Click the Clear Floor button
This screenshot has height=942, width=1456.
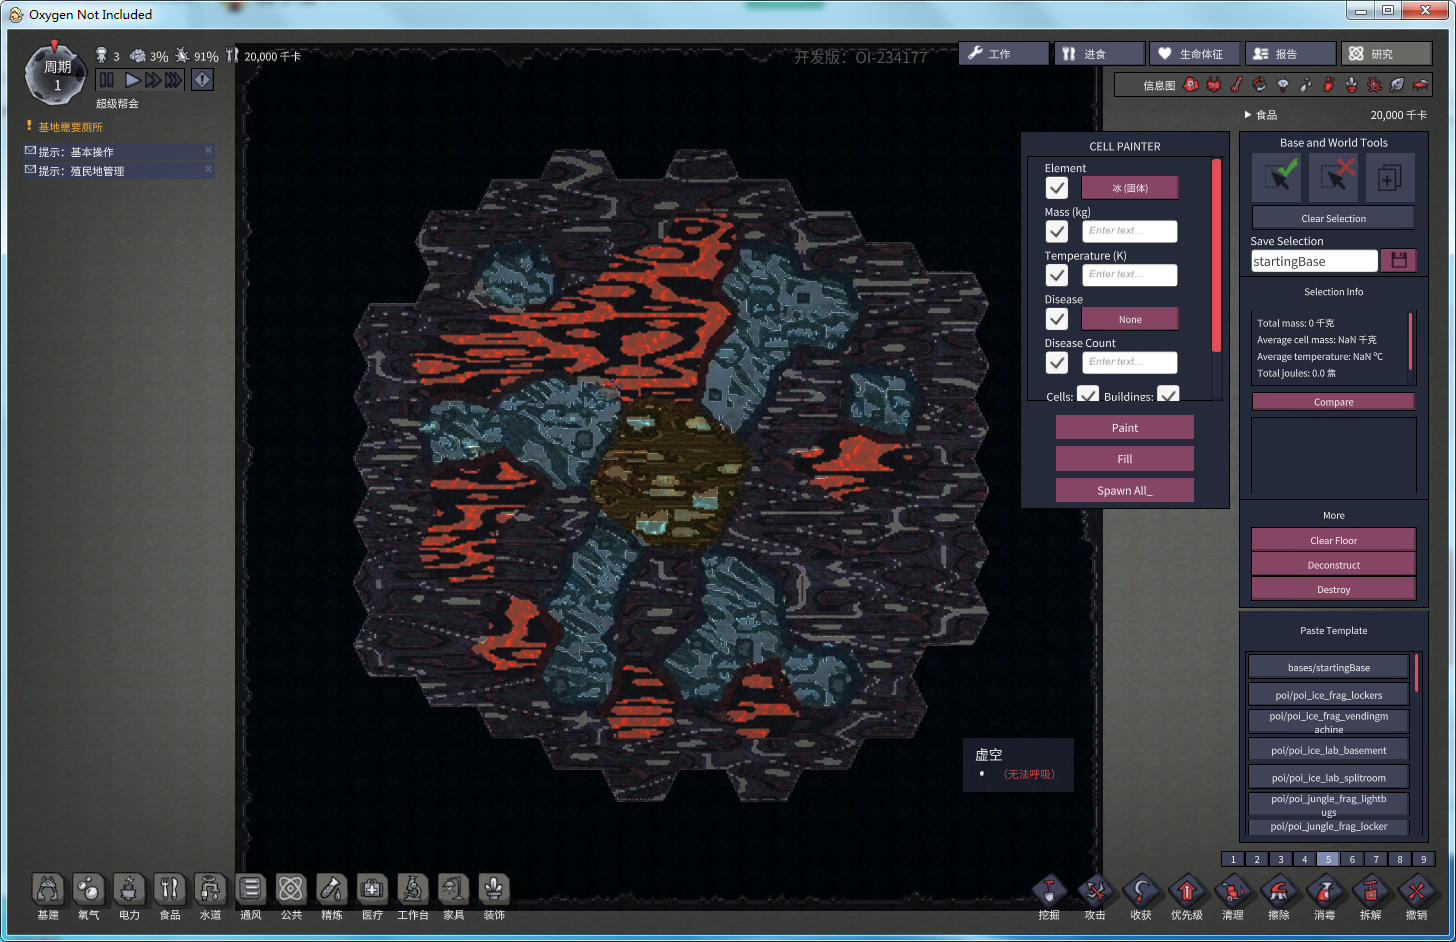click(1333, 540)
